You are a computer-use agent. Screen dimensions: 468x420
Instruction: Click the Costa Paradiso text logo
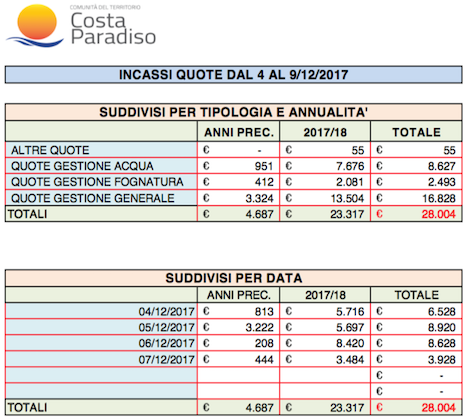click(113, 28)
